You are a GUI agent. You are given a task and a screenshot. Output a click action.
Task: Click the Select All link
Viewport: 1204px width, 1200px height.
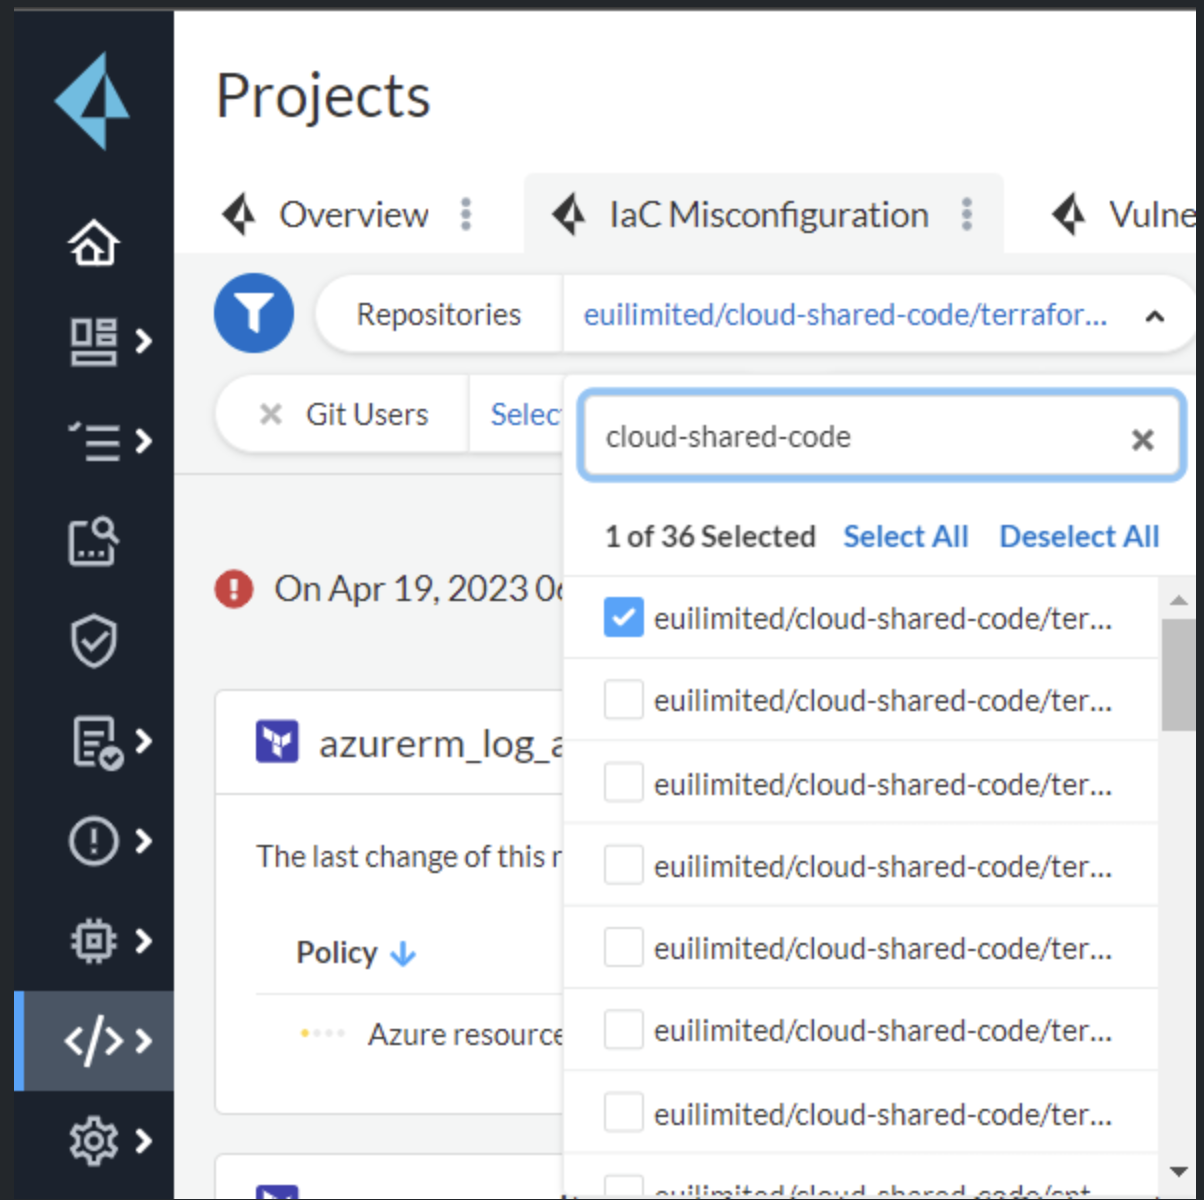coord(905,536)
